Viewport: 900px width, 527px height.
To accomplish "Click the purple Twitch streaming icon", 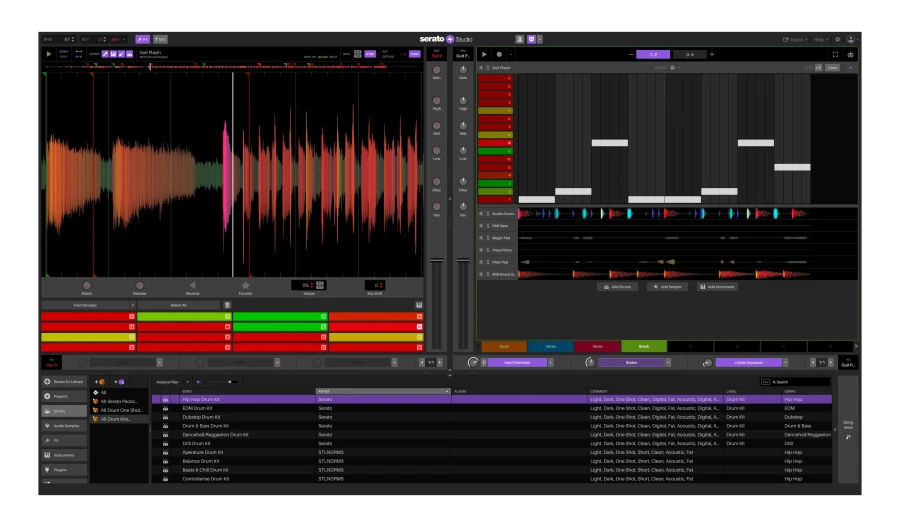I will (x=532, y=39).
